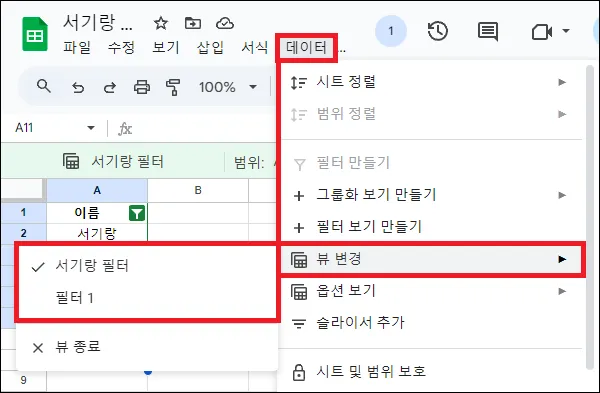The width and height of the screenshot is (600, 393).
Task: Select column B header
Action: [198, 190]
